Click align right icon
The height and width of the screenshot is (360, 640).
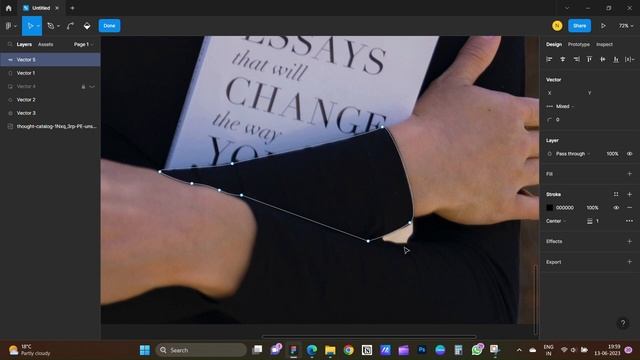tap(576, 60)
